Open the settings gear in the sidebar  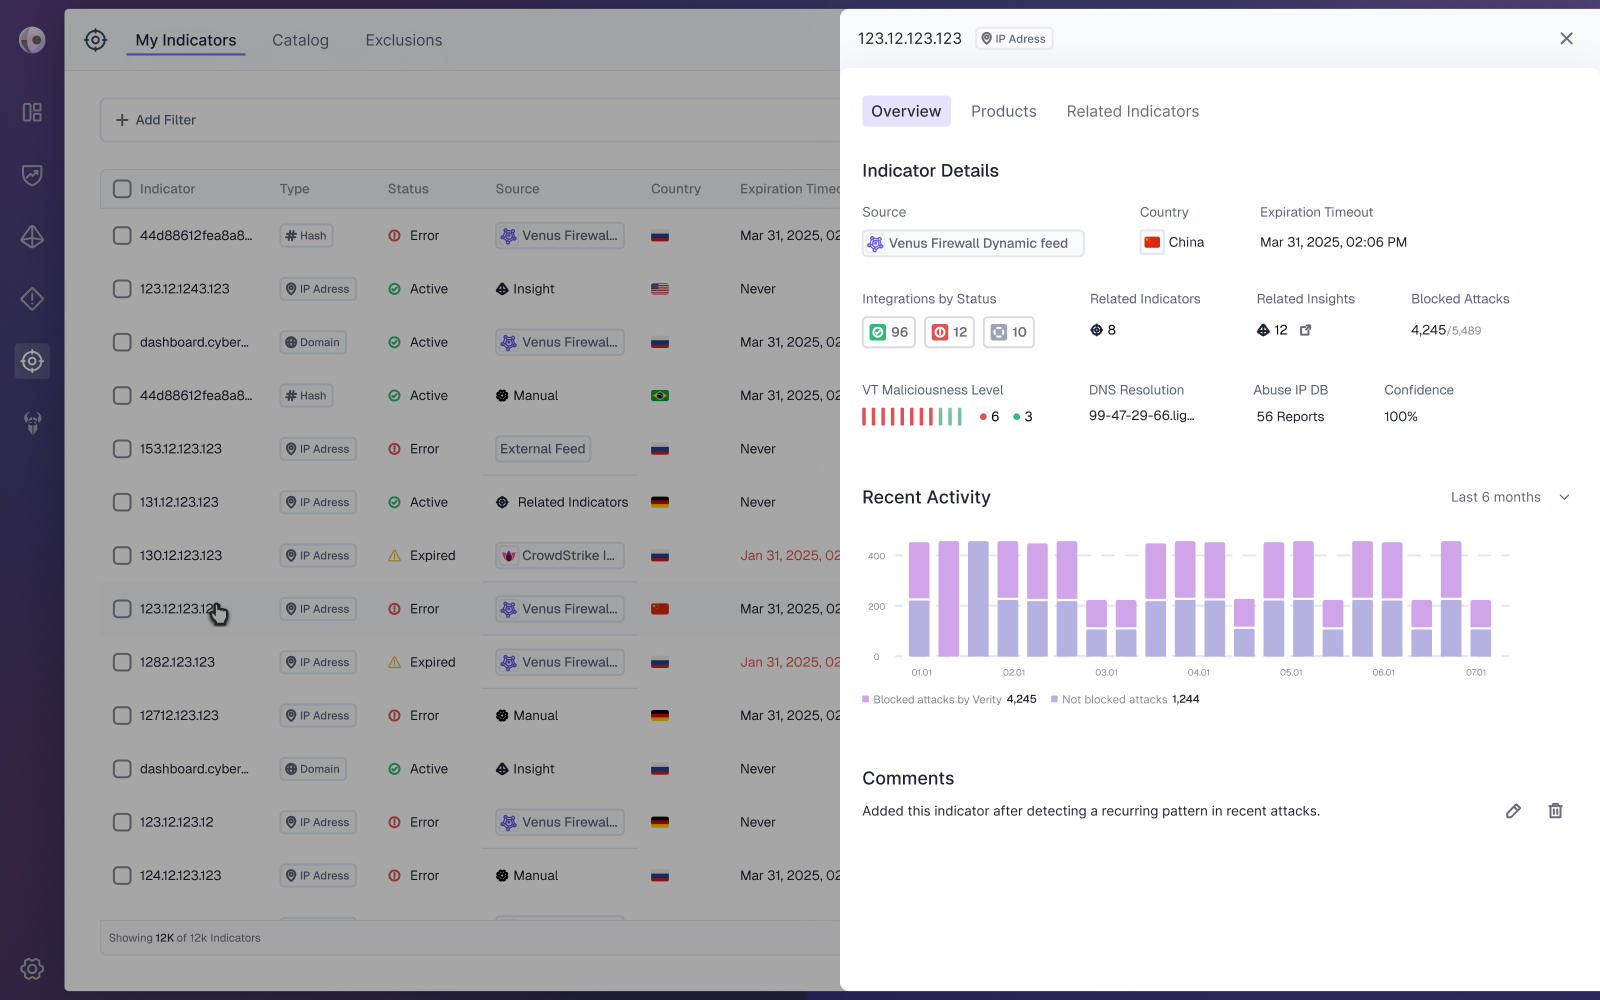pos(32,968)
